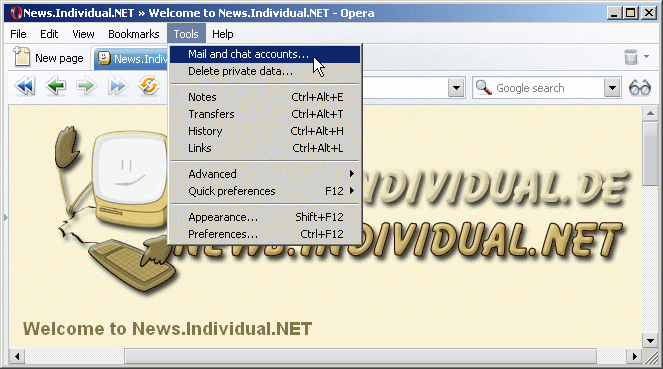Open the Edit menu

pyautogui.click(x=49, y=34)
